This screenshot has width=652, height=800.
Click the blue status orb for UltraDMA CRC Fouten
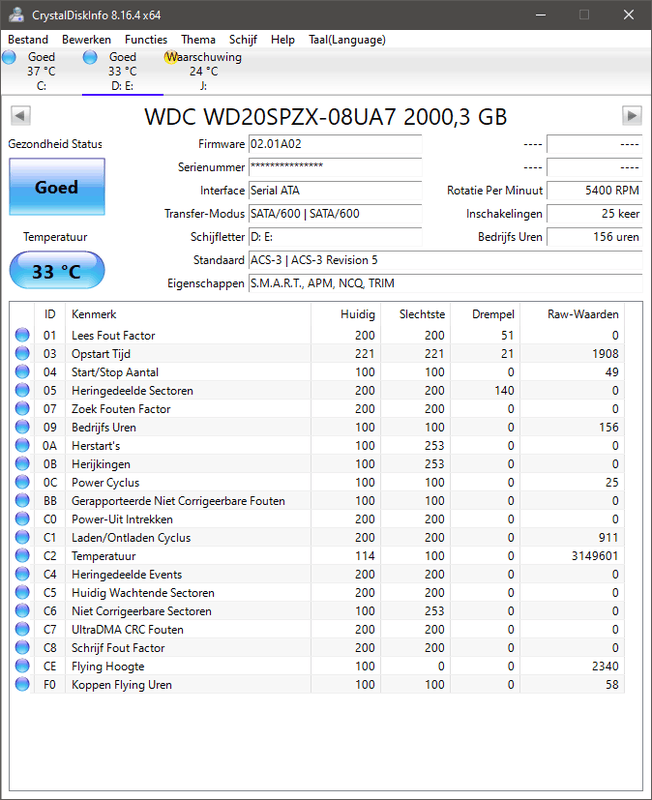click(22, 629)
